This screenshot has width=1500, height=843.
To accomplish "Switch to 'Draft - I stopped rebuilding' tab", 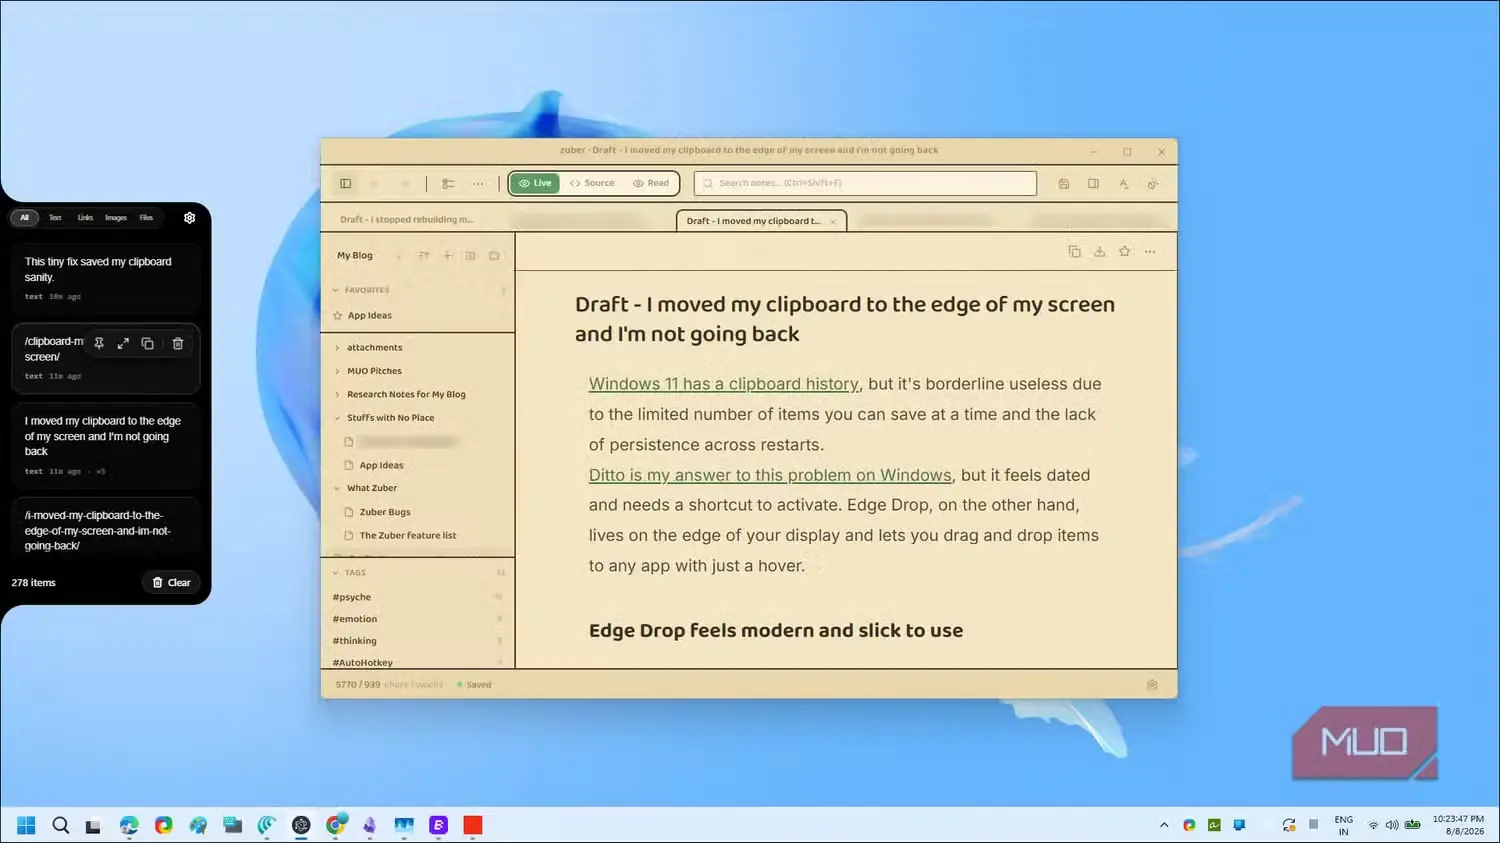I will [x=406, y=219].
